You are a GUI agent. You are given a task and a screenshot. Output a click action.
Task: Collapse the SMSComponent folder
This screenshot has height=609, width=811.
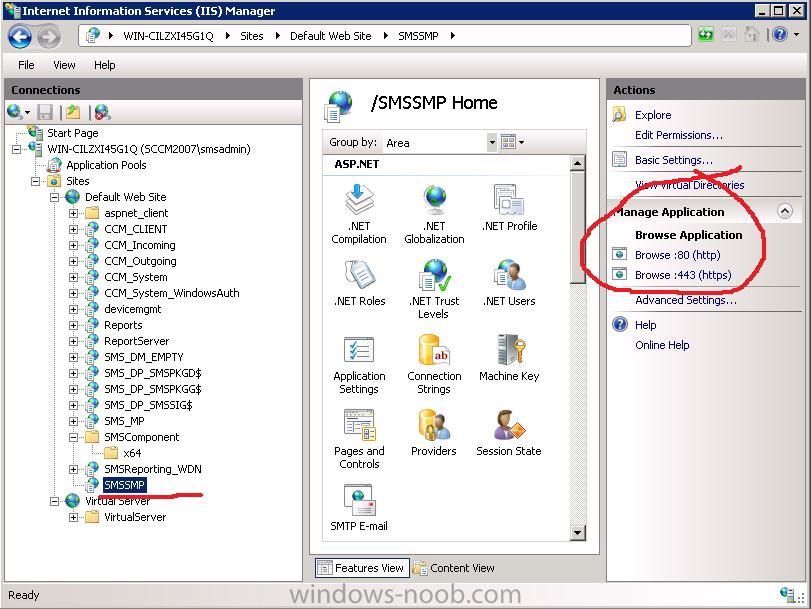pyautogui.click(x=73, y=437)
